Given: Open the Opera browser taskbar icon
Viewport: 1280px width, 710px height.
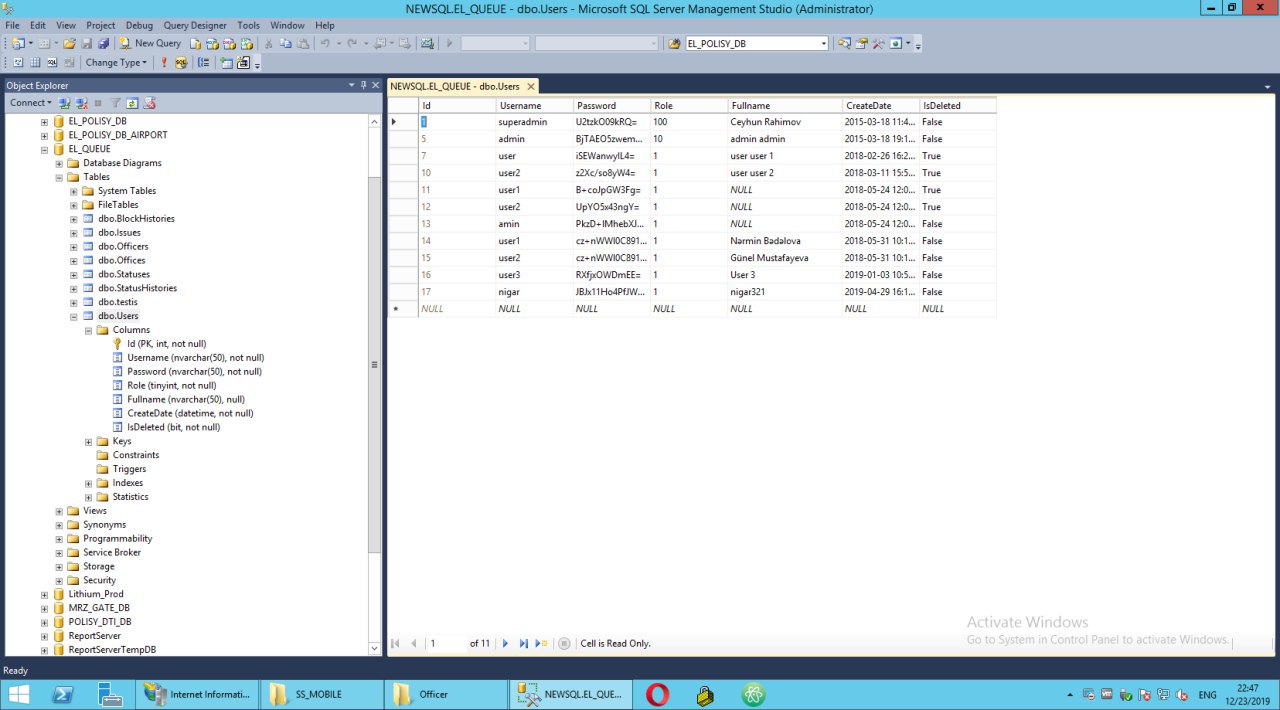Looking at the screenshot, I should (x=657, y=694).
